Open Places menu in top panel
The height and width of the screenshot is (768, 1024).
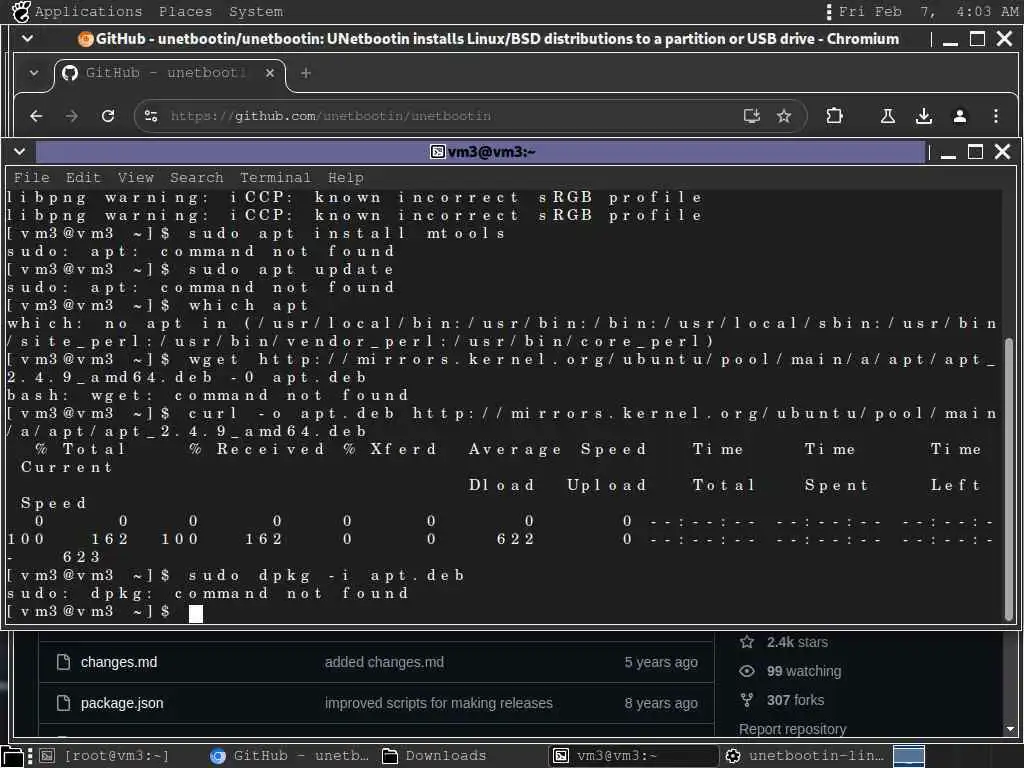click(x=185, y=11)
